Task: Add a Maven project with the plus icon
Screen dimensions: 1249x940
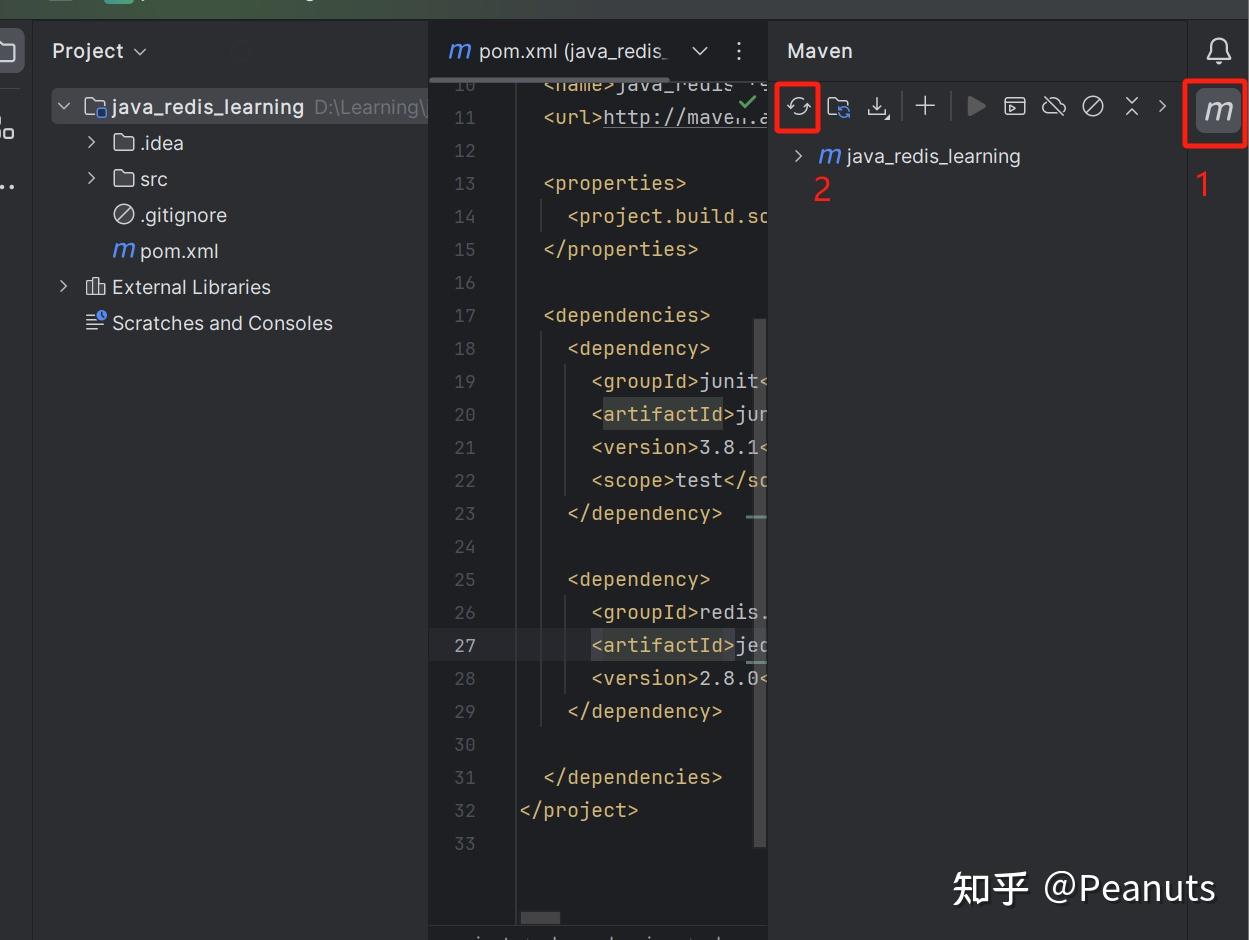Action: [x=925, y=106]
